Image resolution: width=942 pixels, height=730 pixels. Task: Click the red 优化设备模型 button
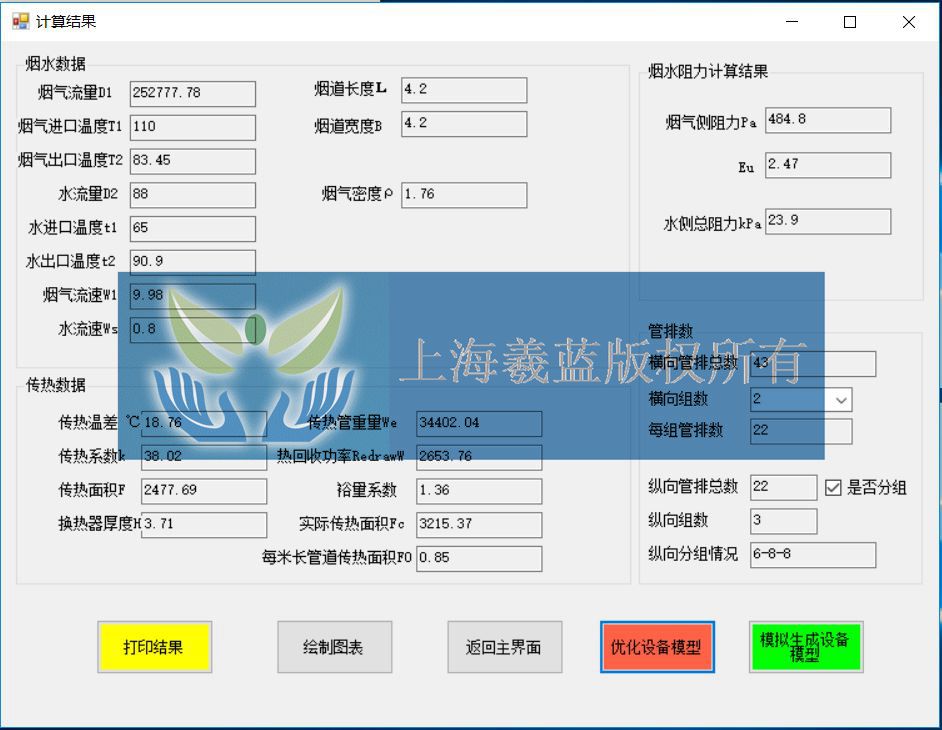(x=657, y=647)
